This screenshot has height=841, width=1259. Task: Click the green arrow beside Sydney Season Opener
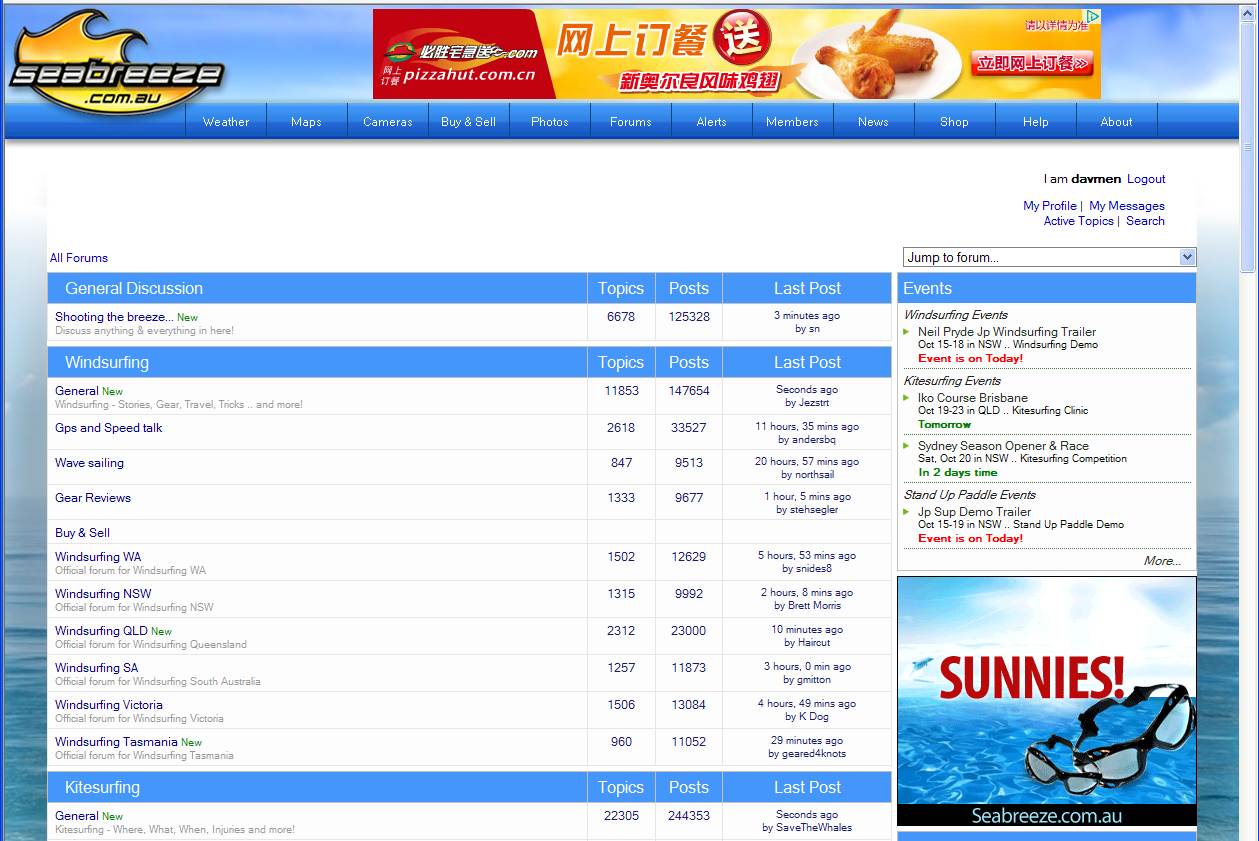907,446
